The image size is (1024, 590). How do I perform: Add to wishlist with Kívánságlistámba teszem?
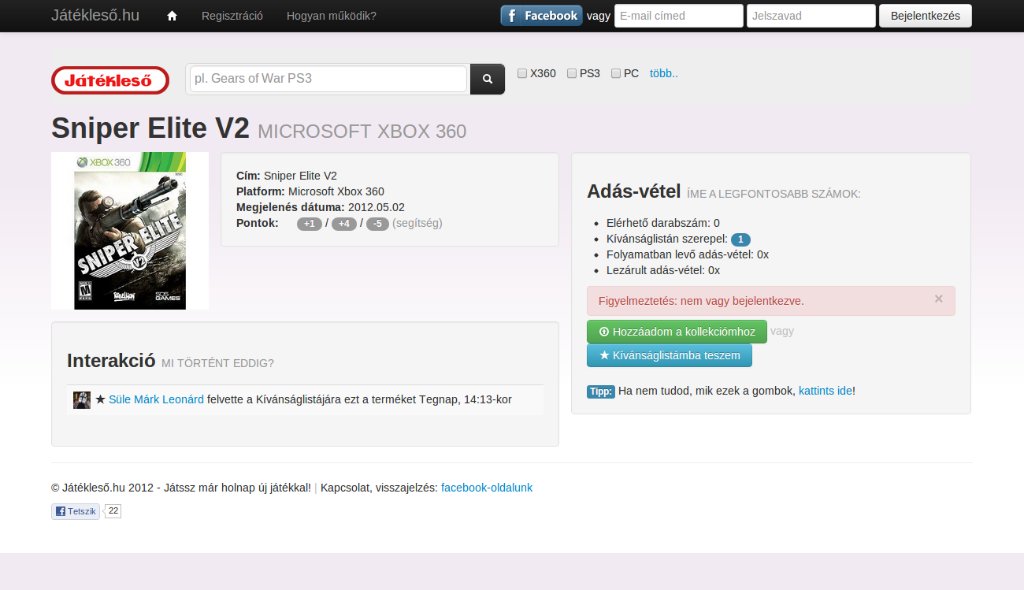point(669,355)
